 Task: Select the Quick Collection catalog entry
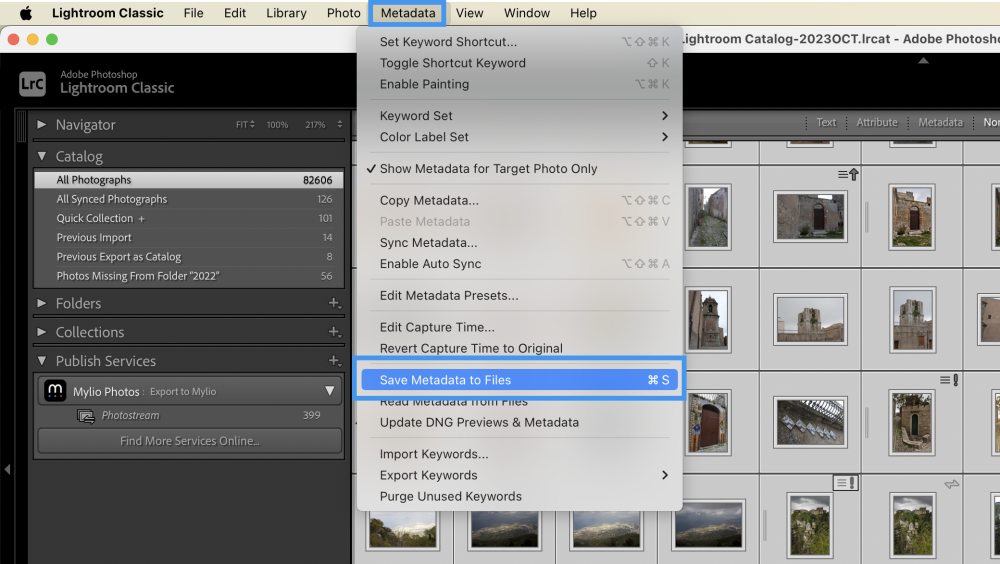pyautogui.click(x=95, y=218)
